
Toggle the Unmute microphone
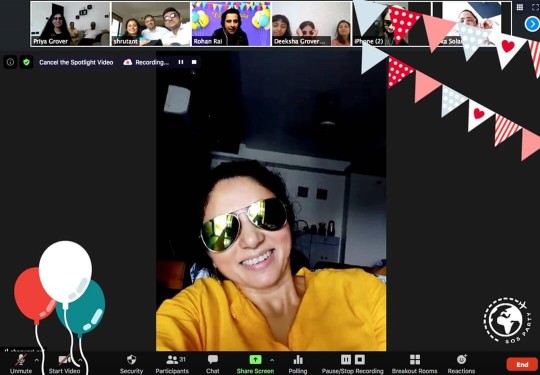(21, 360)
